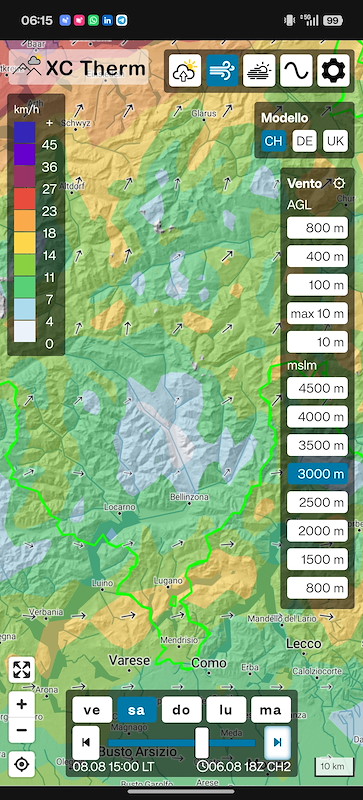This screenshot has height=800, width=363.
Task: Select 3500 m altitude wind
Action: [317, 445]
